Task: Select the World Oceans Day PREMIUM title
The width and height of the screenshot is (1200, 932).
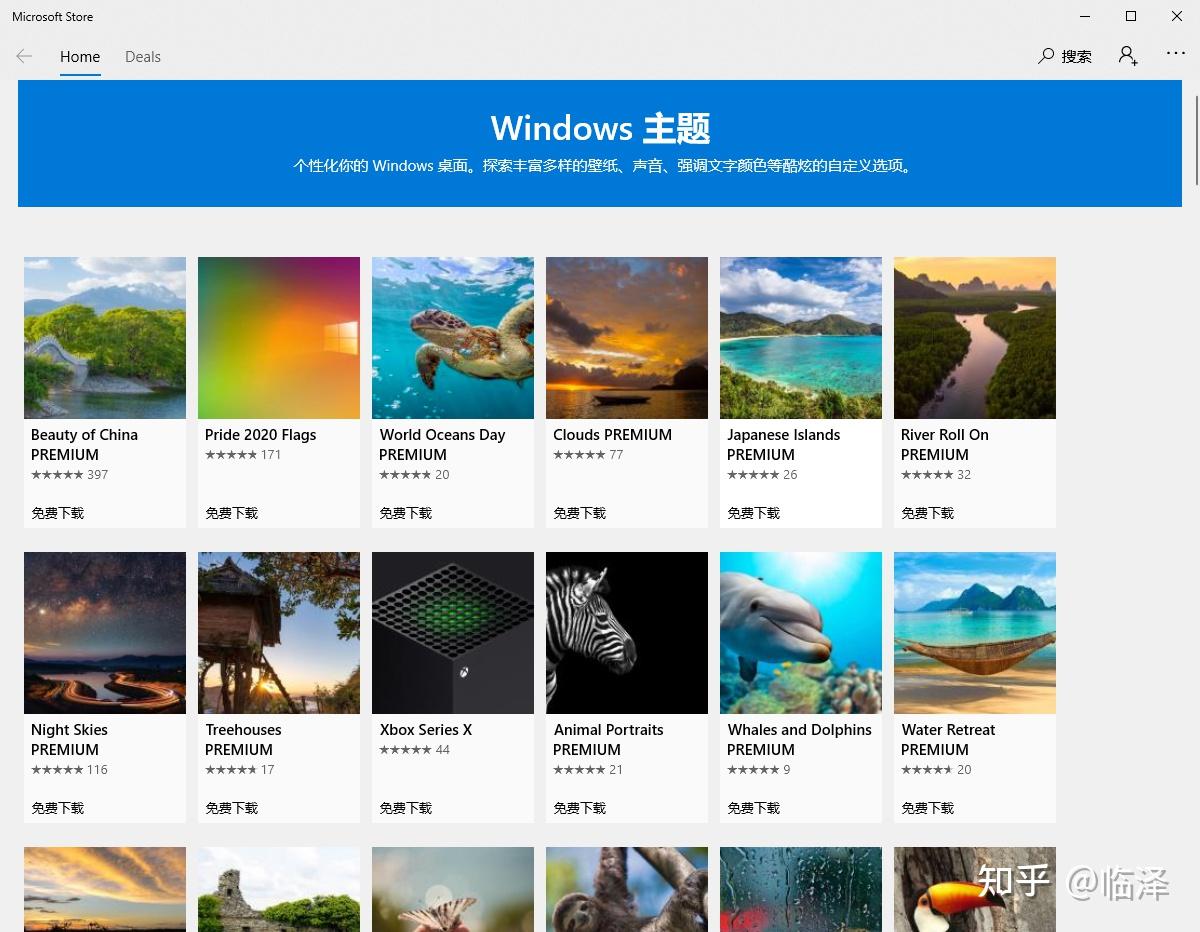Action: (x=442, y=444)
